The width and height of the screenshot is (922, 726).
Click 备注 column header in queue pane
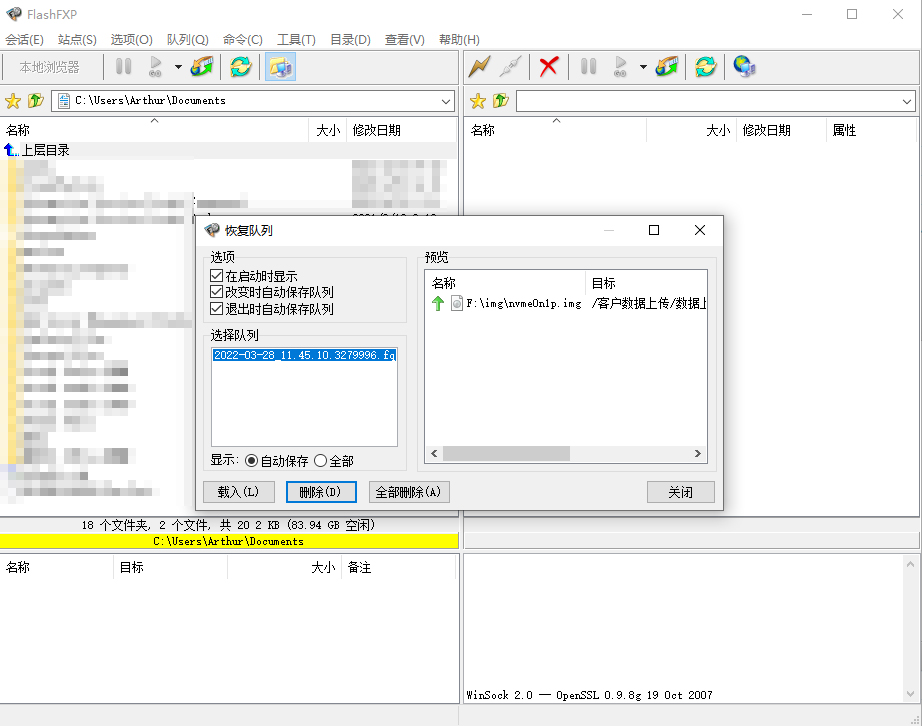tap(399, 567)
